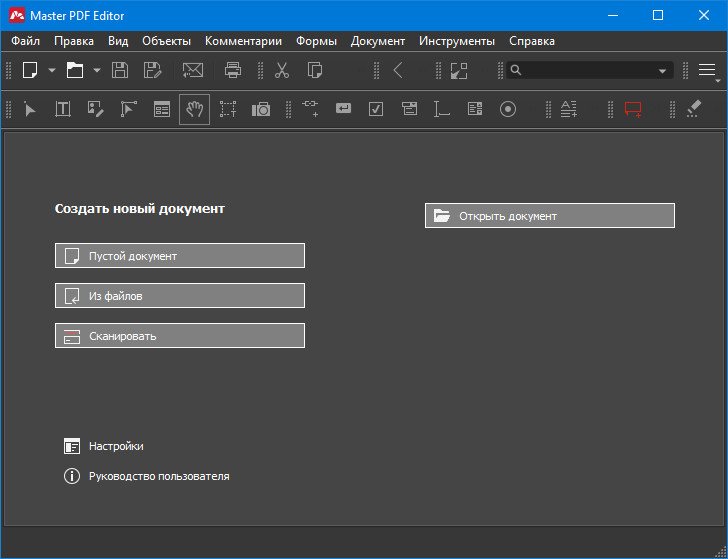This screenshot has height=559, width=728.
Task: Click the previous page left chevron
Action: pos(397,71)
